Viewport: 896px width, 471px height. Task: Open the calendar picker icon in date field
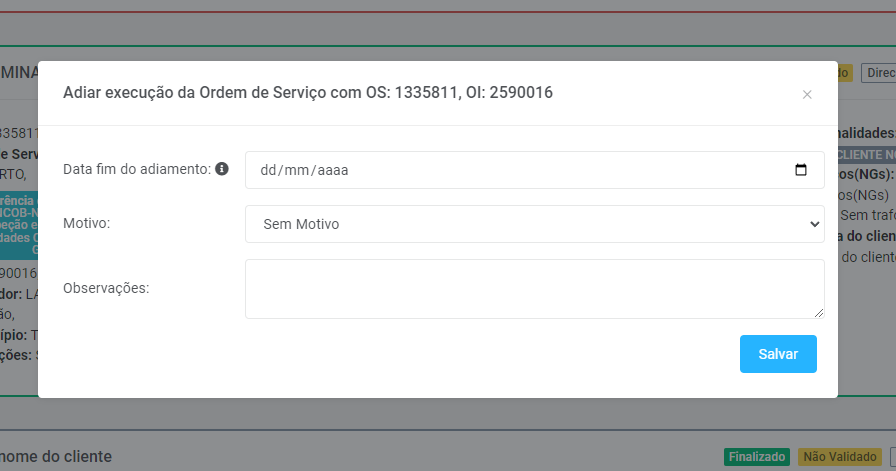[x=801, y=170]
